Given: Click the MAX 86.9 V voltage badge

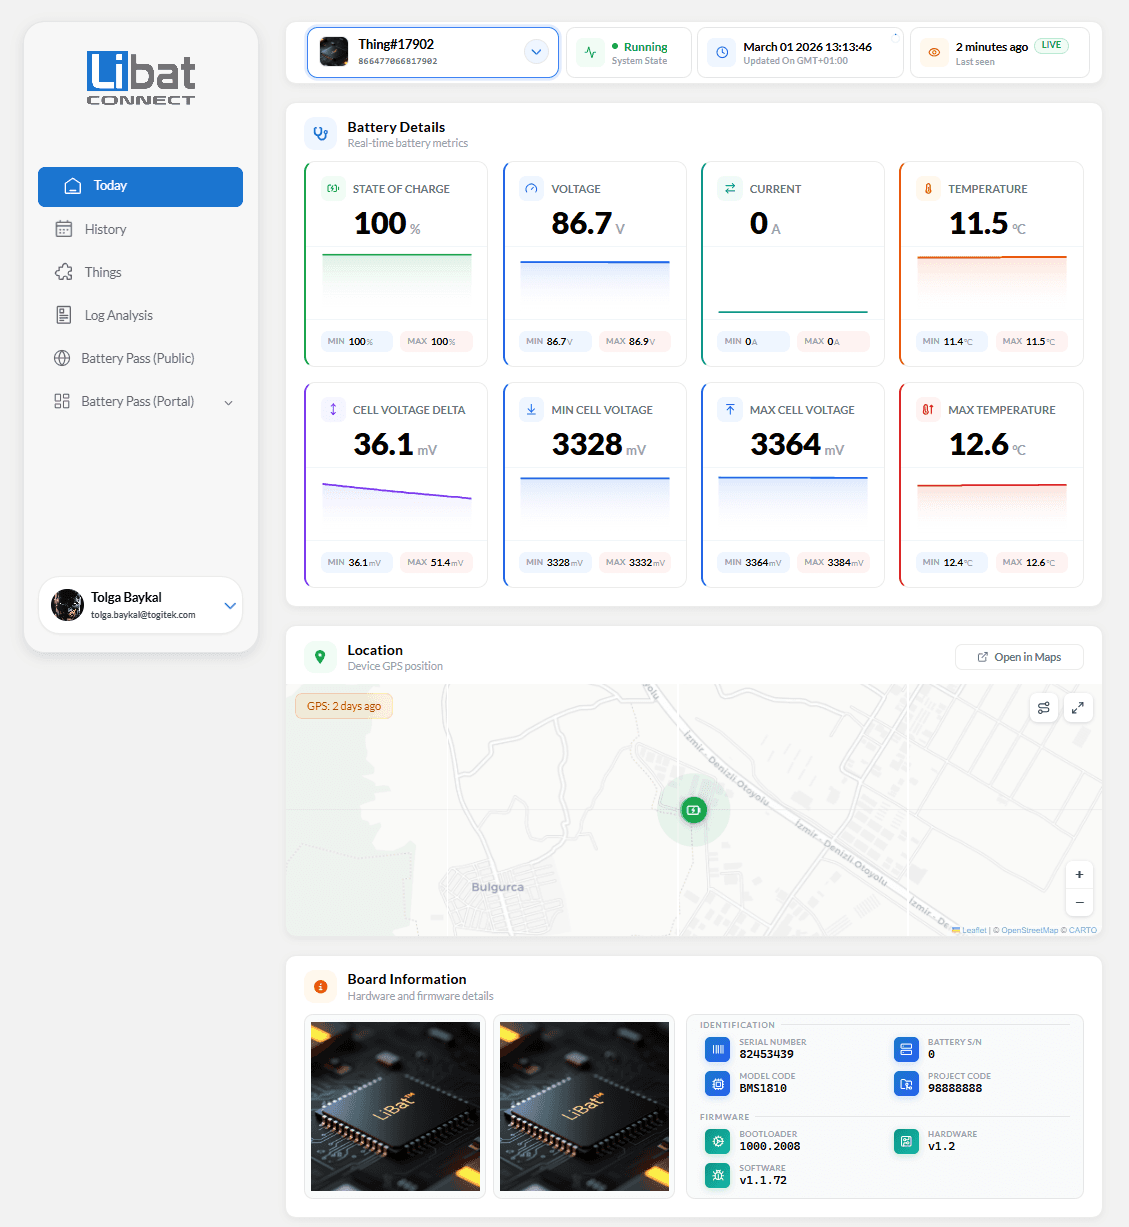Looking at the screenshot, I should click(x=634, y=342).
